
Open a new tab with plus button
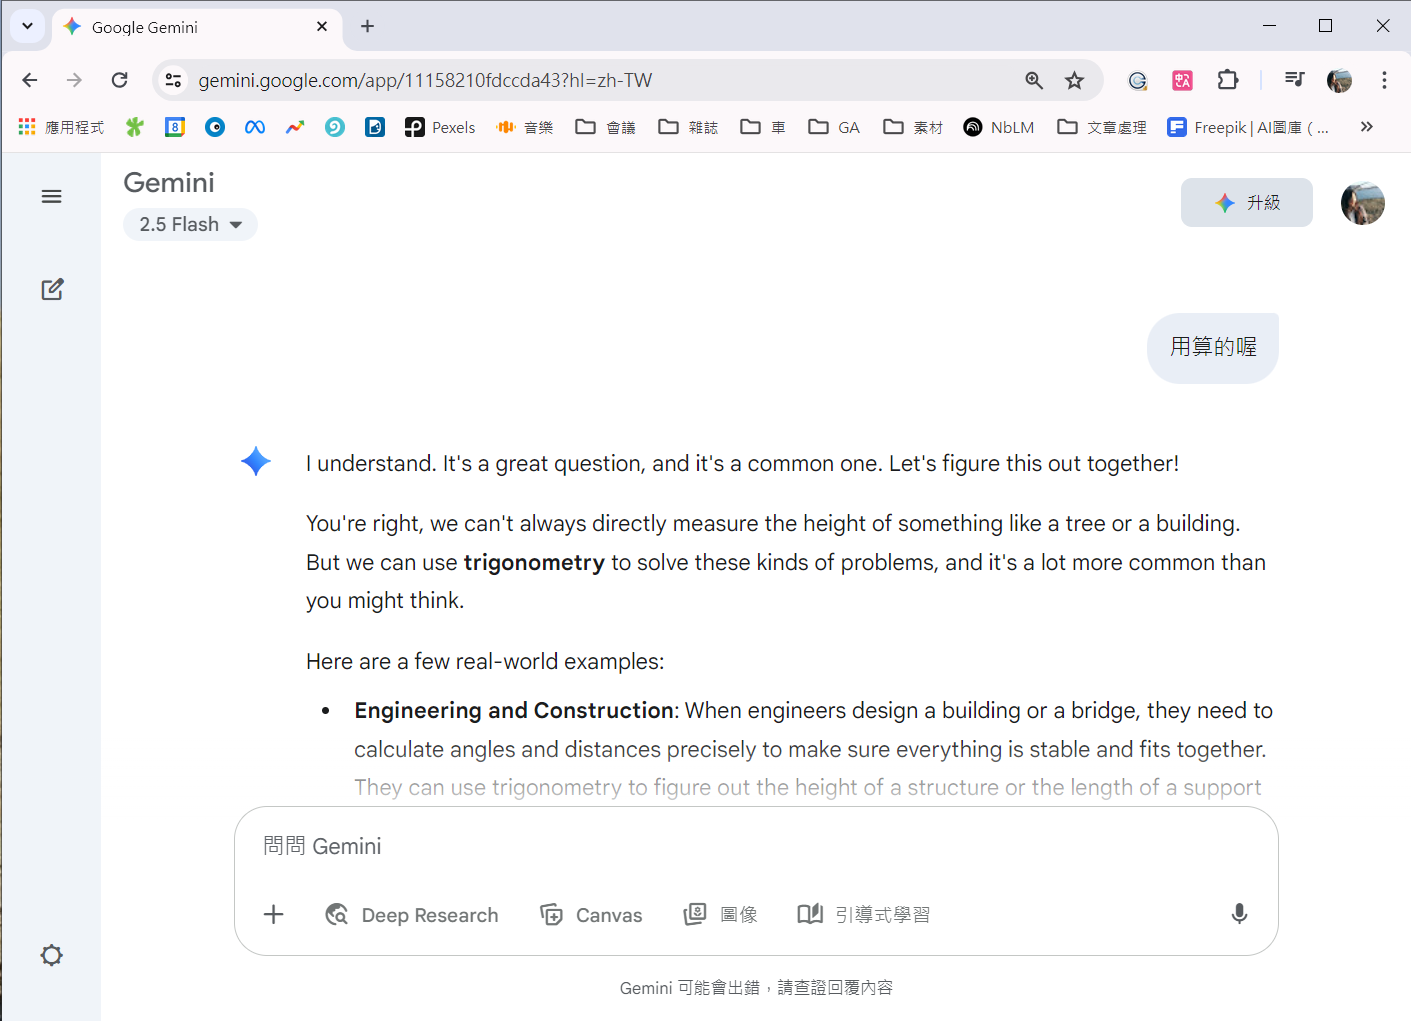click(x=367, y=26)
